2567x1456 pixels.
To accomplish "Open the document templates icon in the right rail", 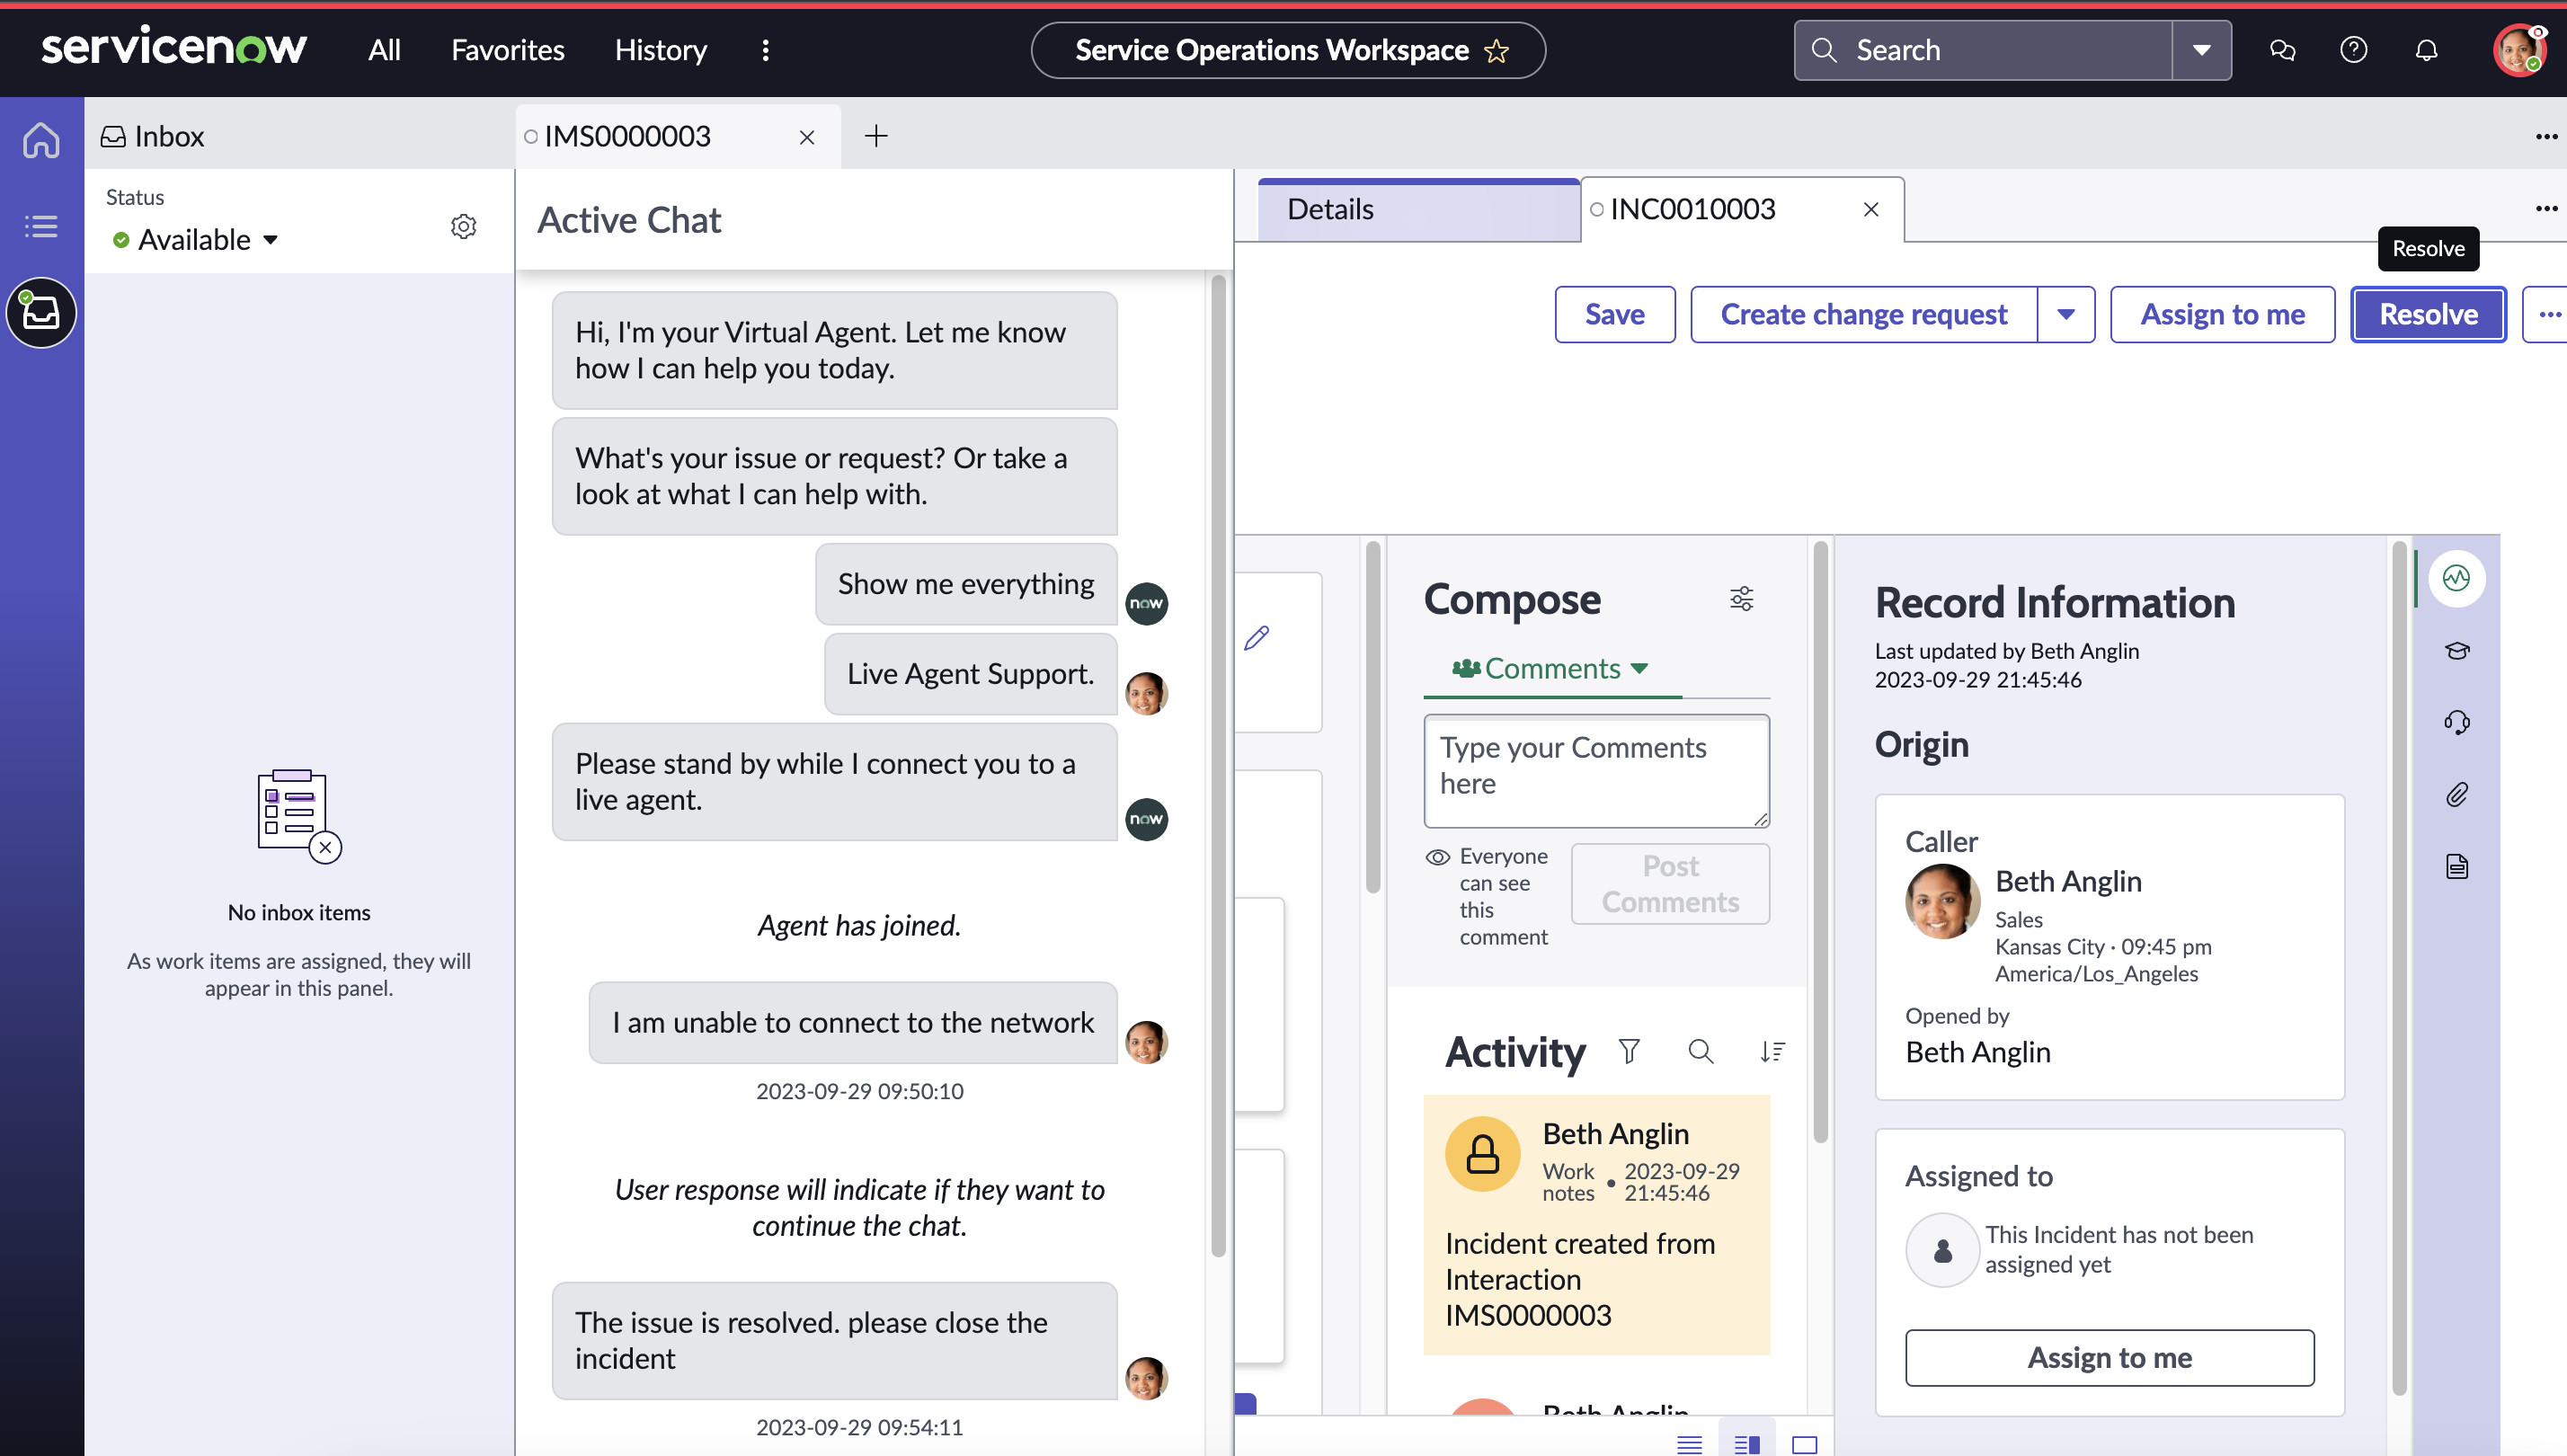I will click(x=2457, y=866).
